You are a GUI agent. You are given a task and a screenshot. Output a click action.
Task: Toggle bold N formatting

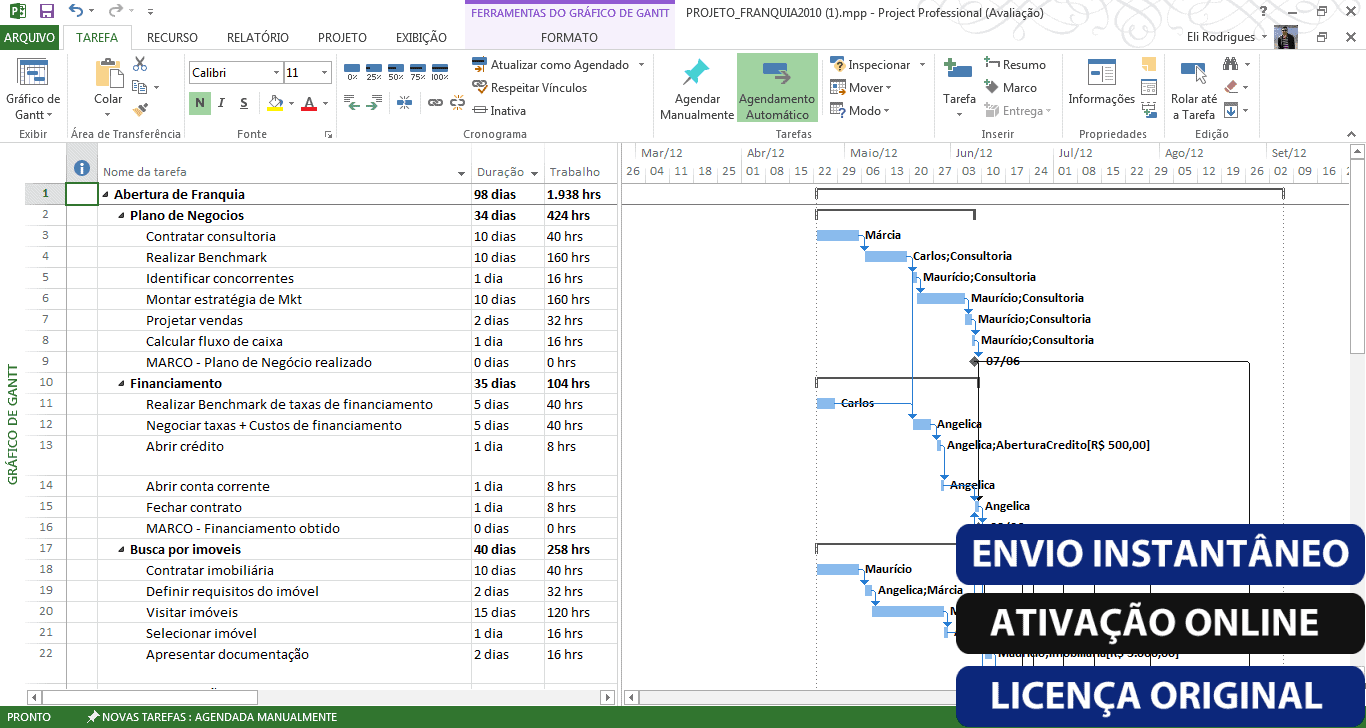[200, 103]
